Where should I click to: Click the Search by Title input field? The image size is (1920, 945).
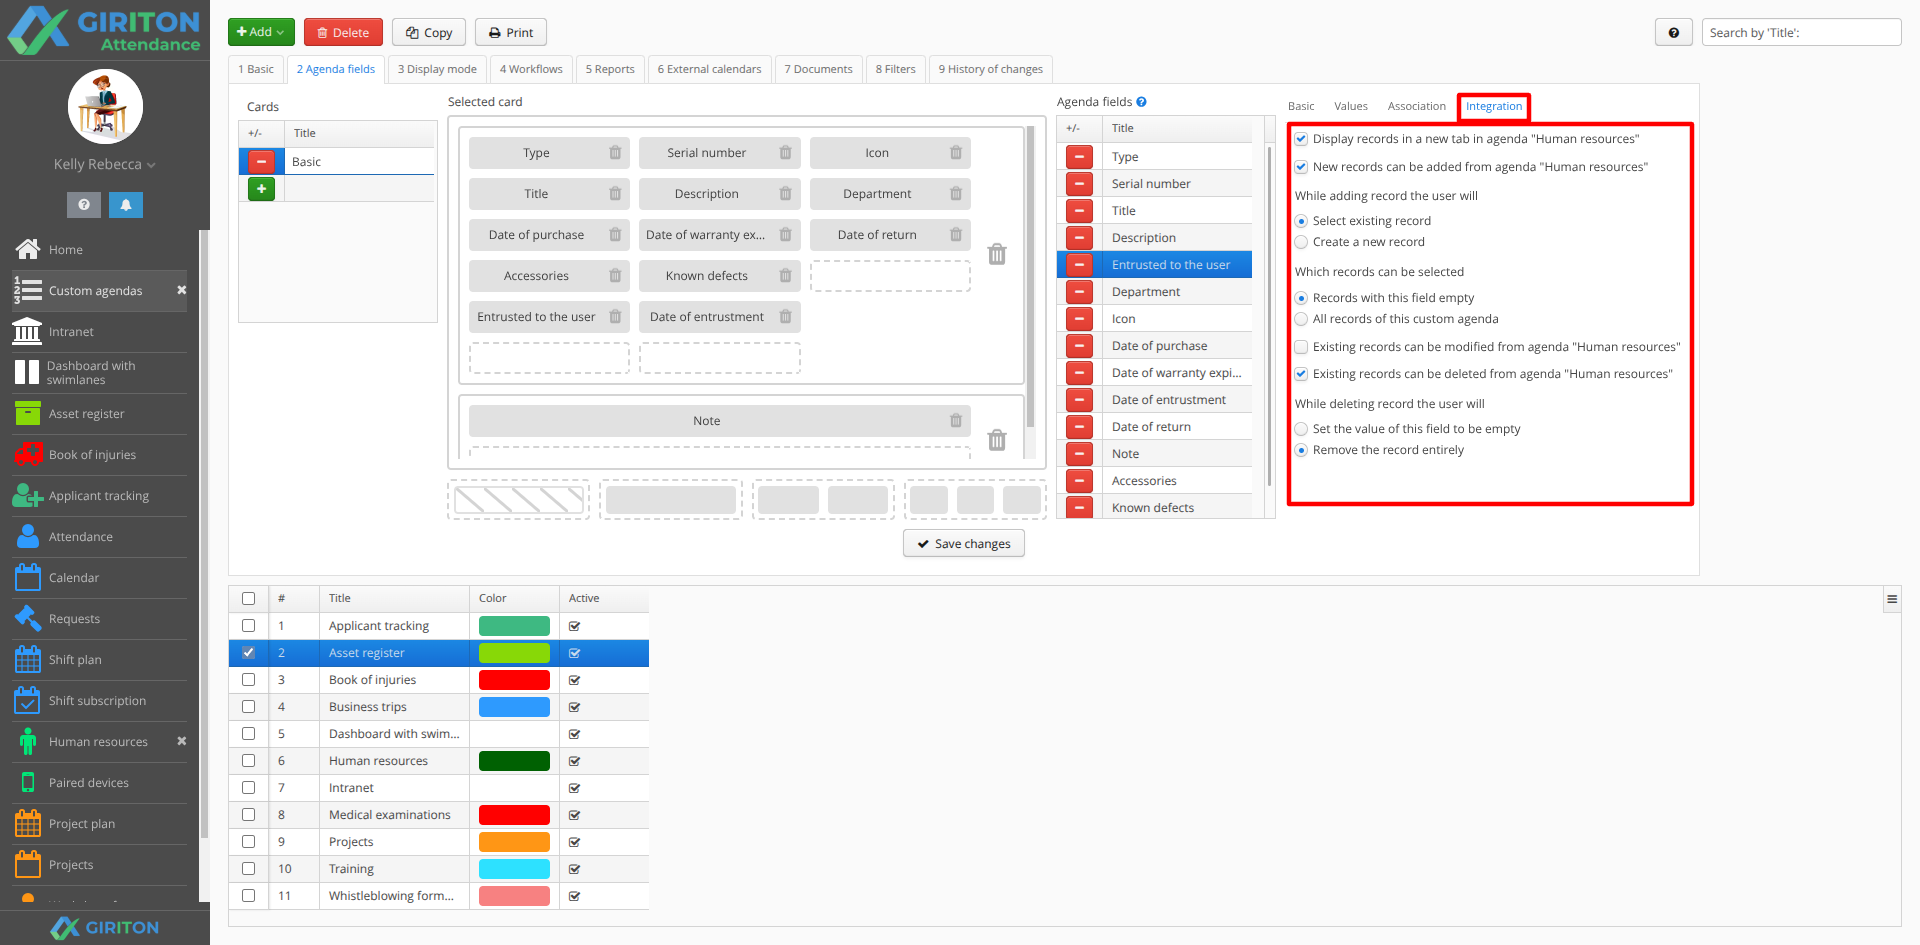pyautogui.click(x=1801, y=33)
